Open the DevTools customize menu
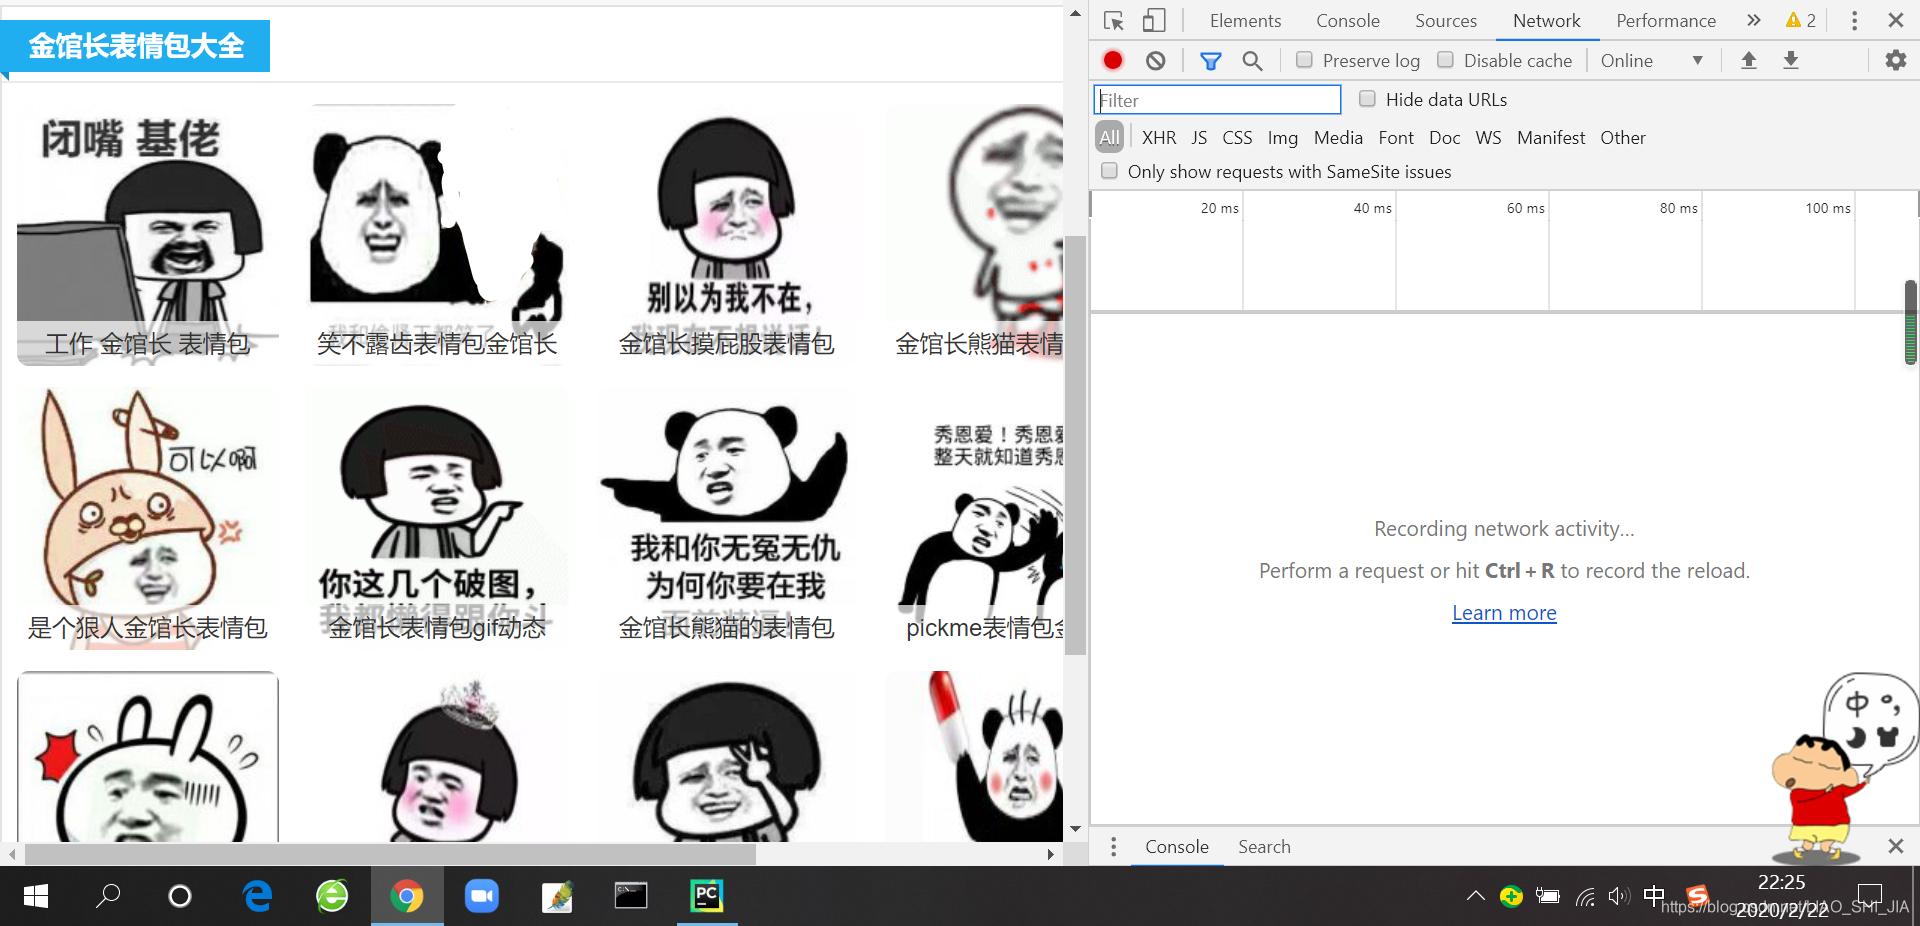Viewport: 1920px width, 926px height. tap(1853, 20)
